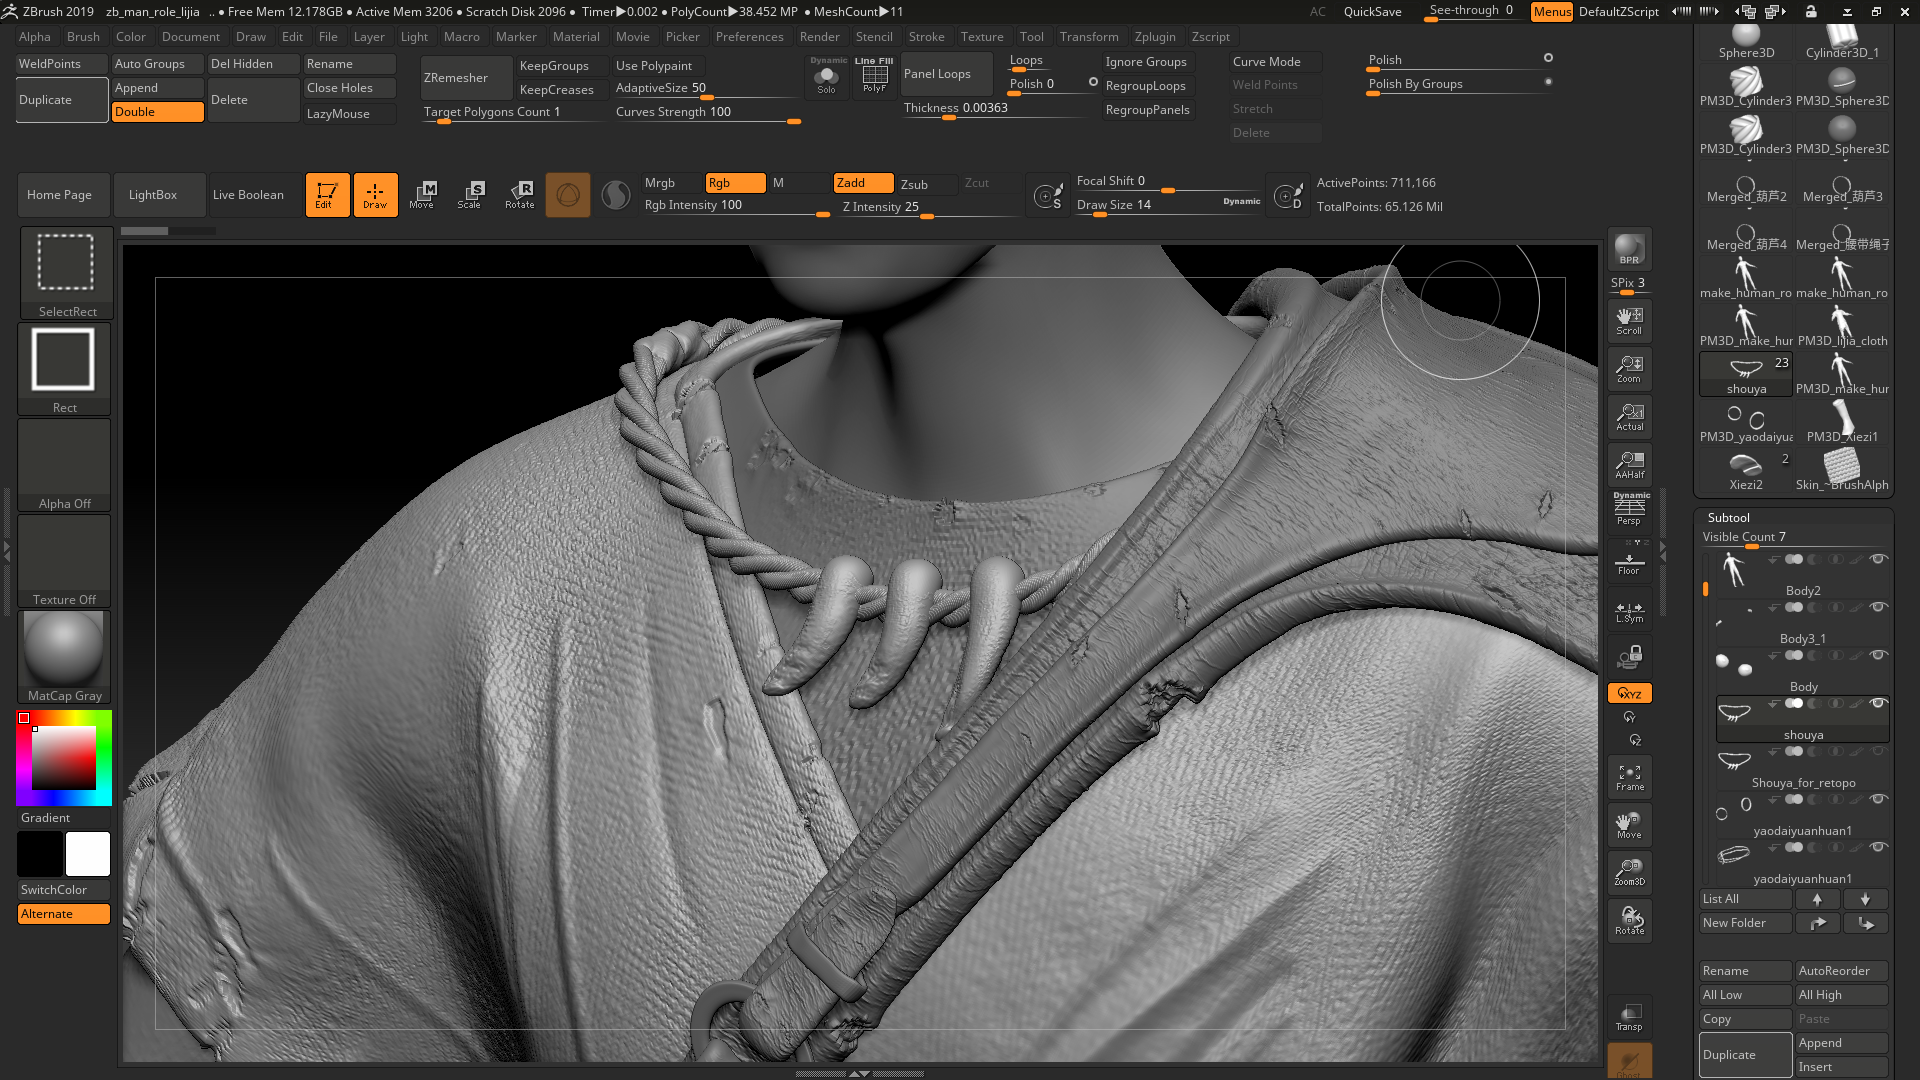Toggle Persp perspective view icon
The width and height of the screenshot is (1920, 1080).
pos(1629,509)
